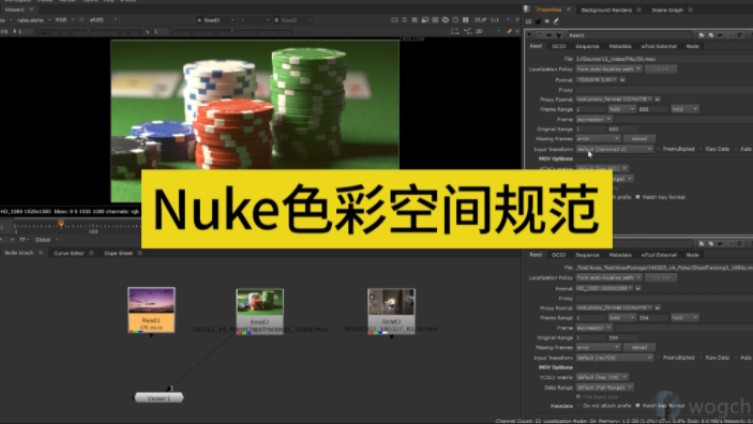This screenshot has width=753, height=424.
Task: Select the Viewer1 node
Action: click(159, 398)
